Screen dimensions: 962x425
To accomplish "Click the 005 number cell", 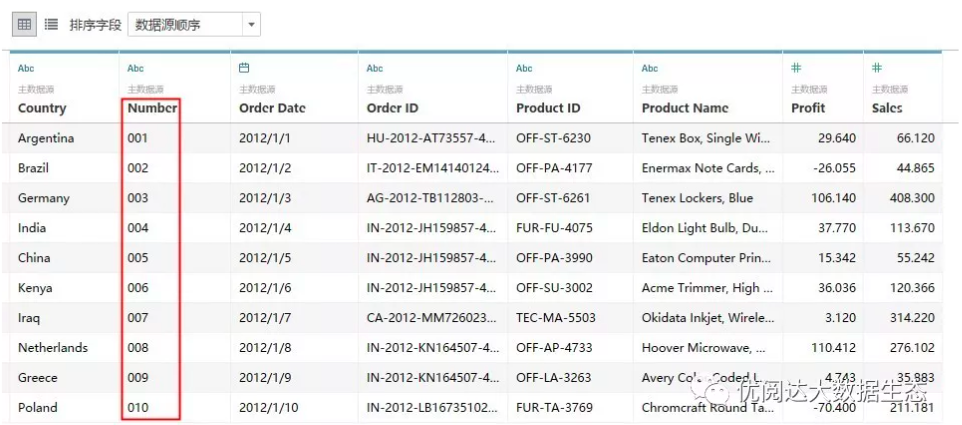I will 138,258.
